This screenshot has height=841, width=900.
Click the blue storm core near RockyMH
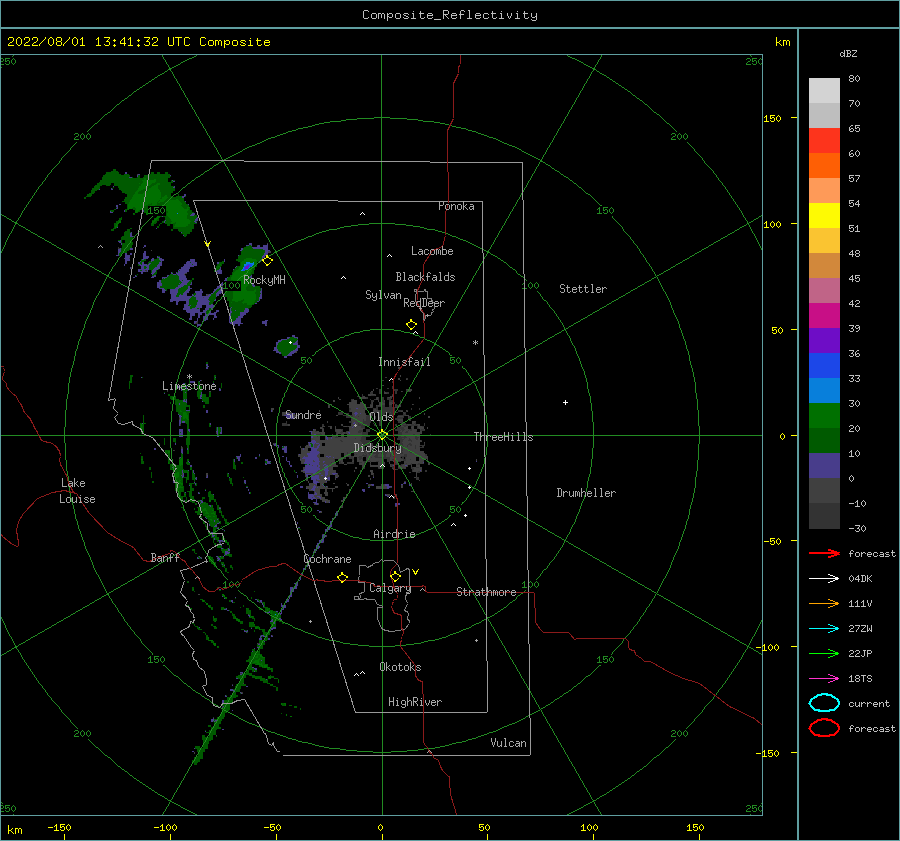tap(247, 266)
